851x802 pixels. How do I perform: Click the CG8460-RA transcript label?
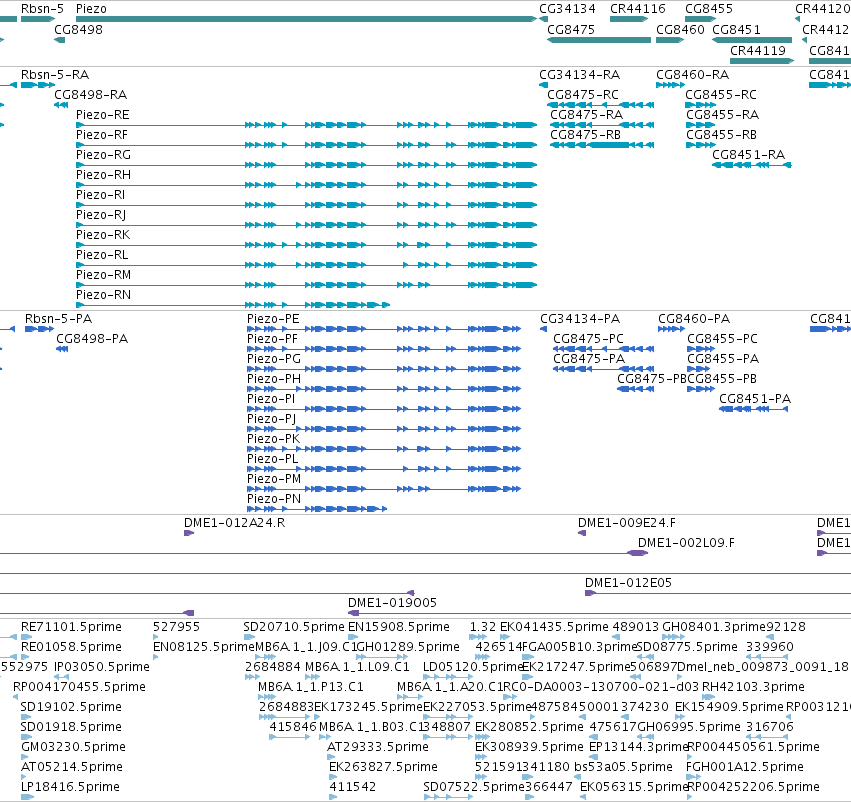693,74
